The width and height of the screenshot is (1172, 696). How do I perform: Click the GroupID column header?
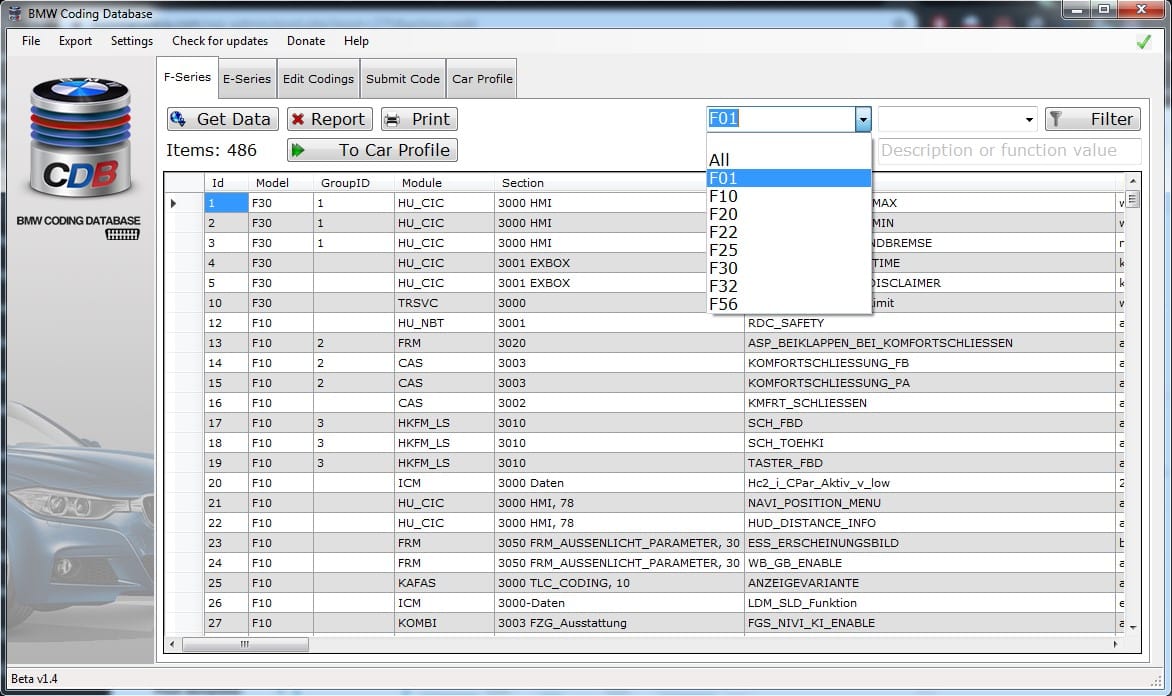coord(354,182)
